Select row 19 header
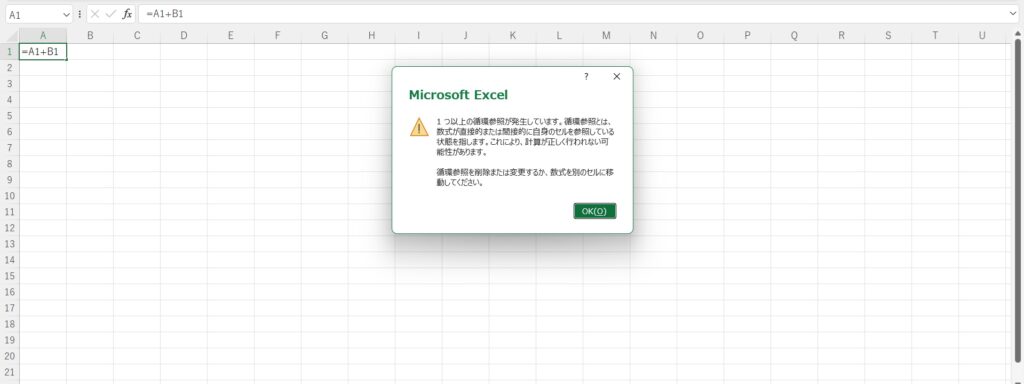Image resolution: width=1024 pixels, height=384 pixels. click(10, 340)
